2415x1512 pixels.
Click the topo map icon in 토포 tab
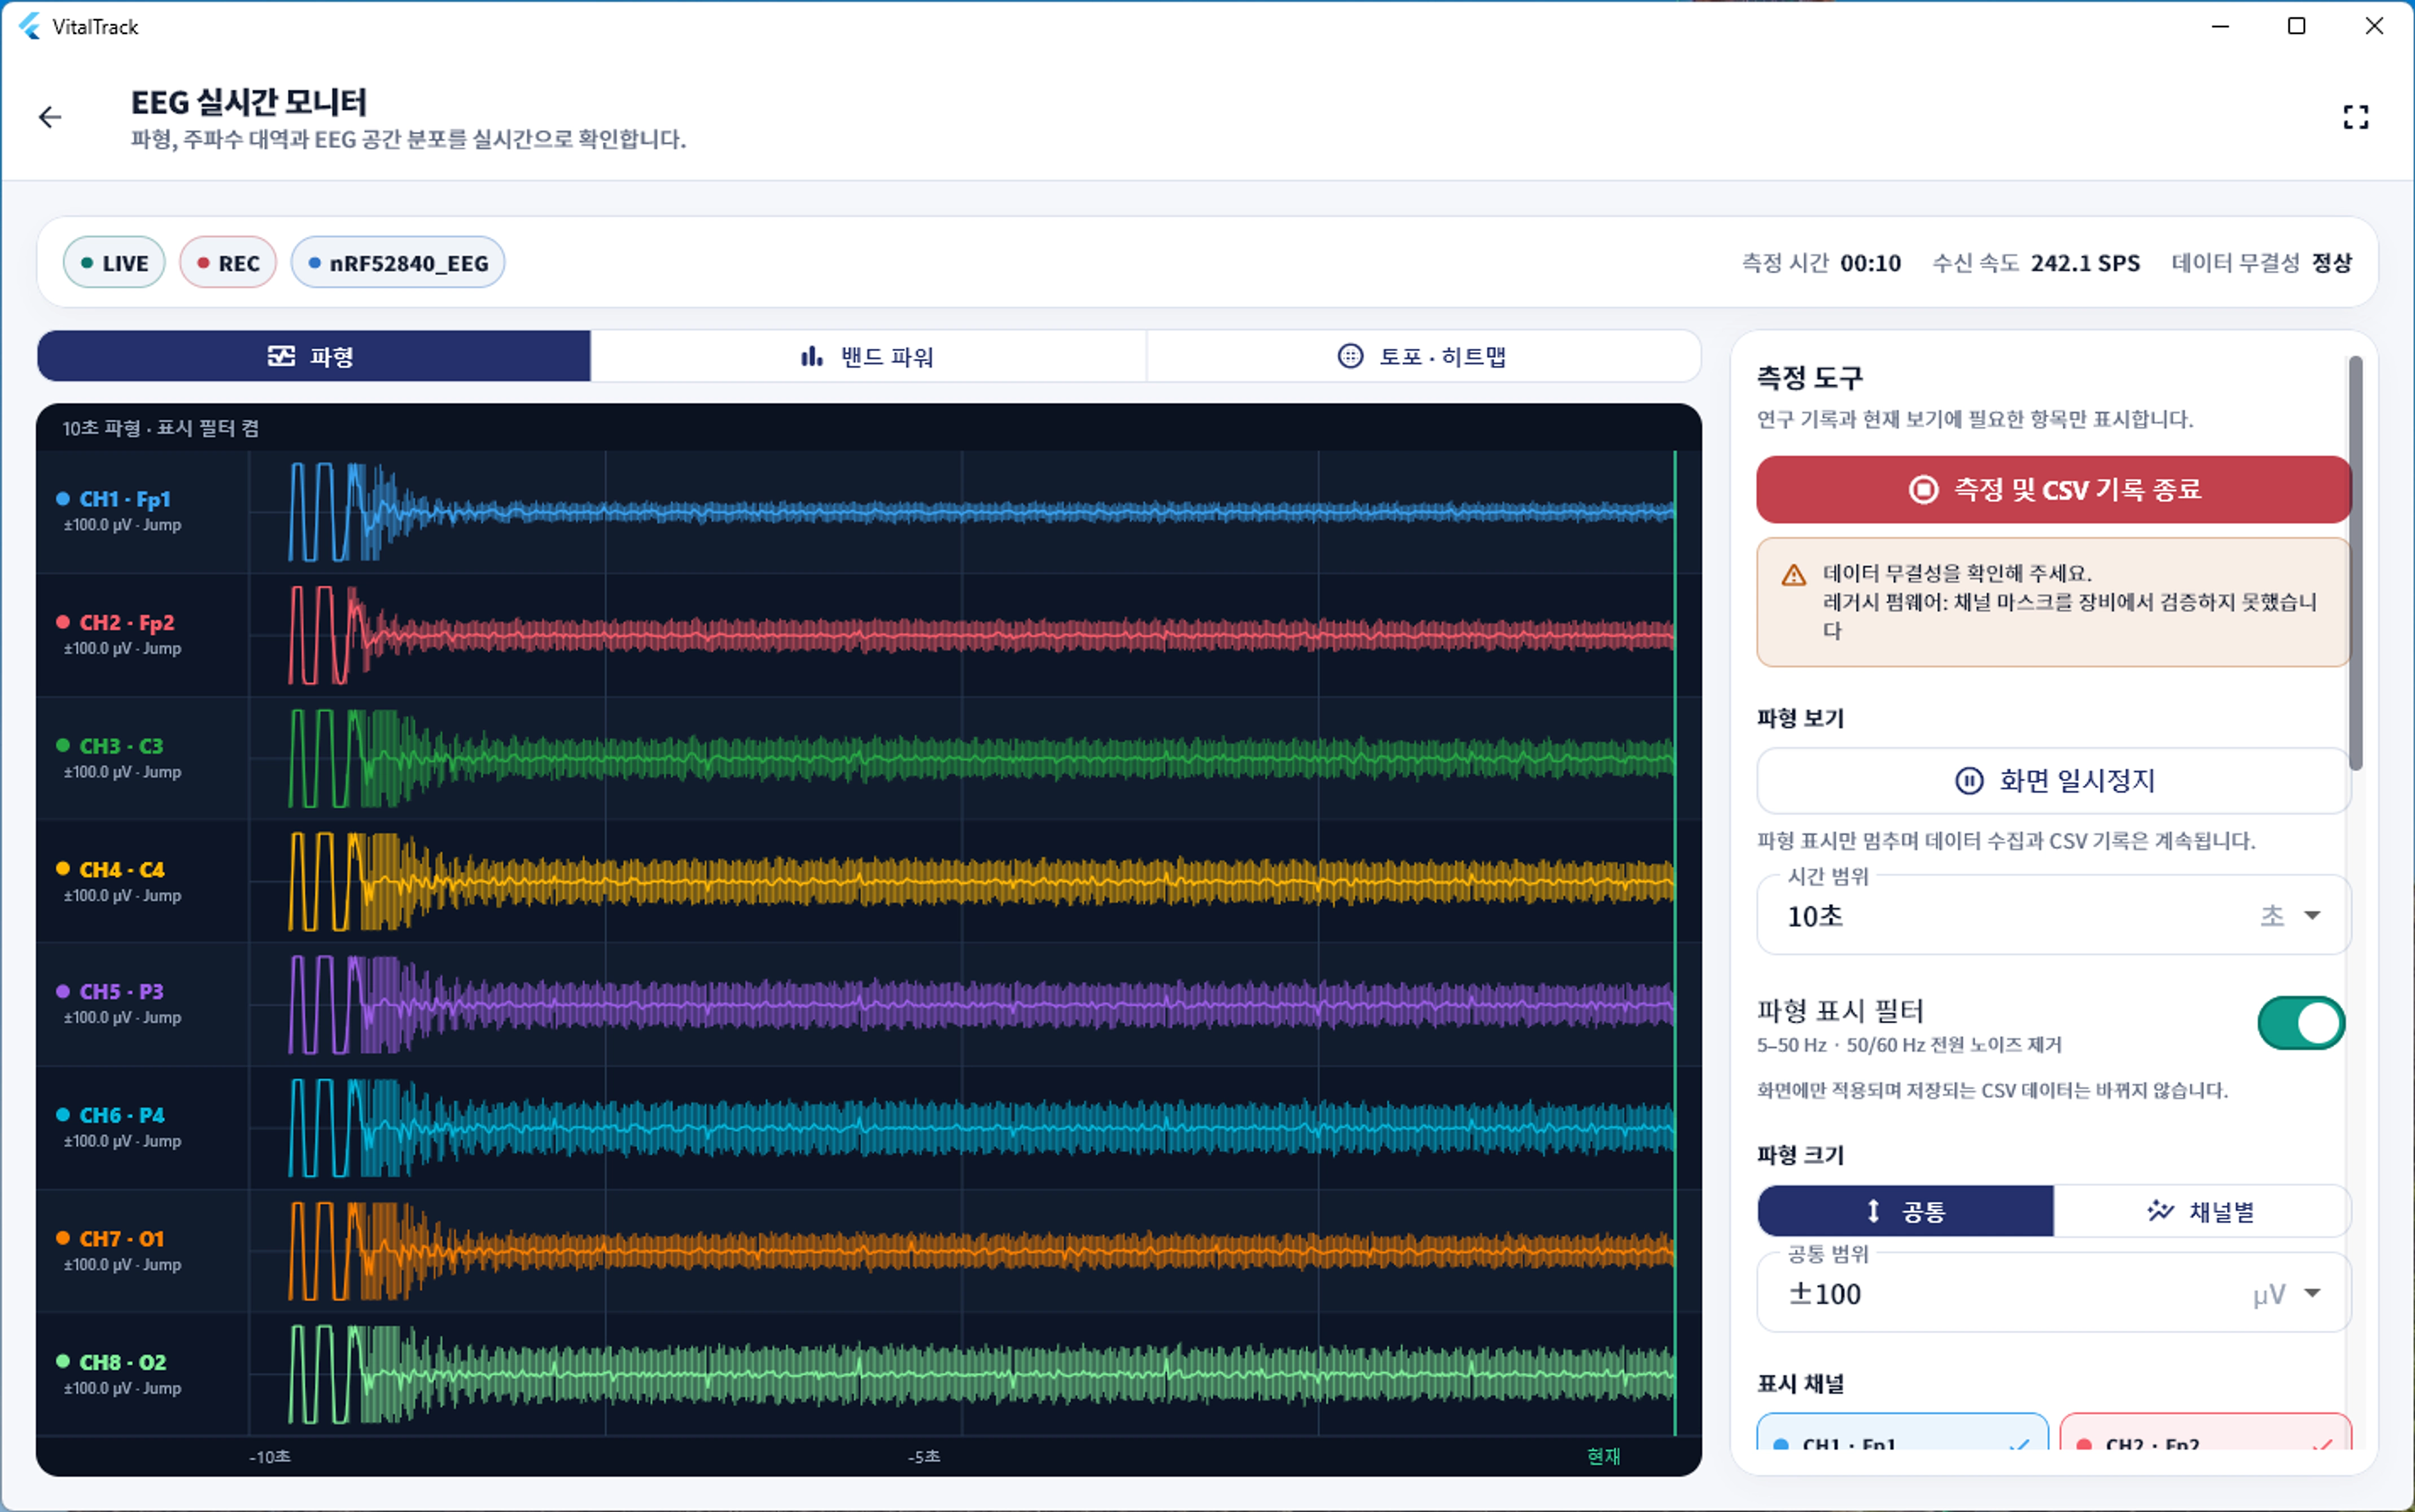point(1350,356)
